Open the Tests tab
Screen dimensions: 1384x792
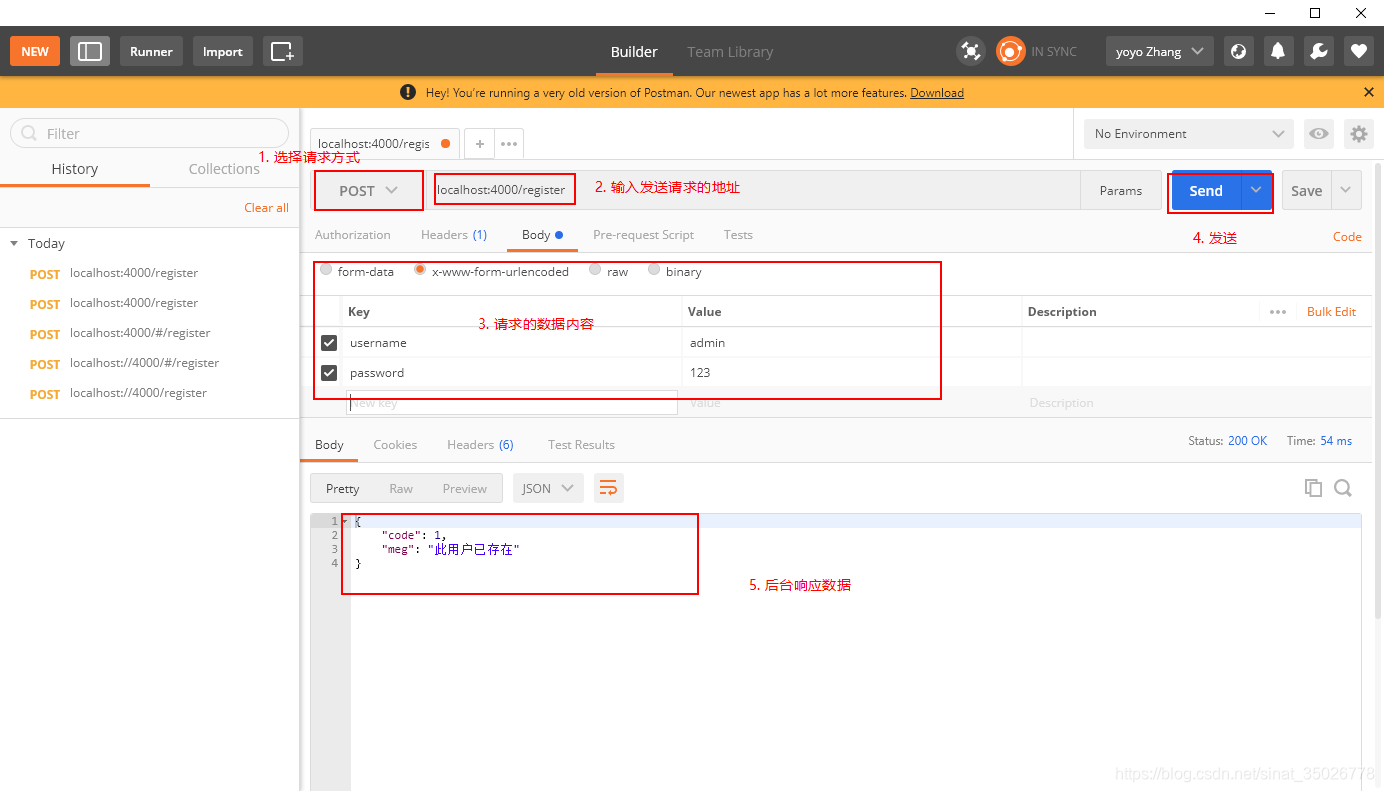click(738, 235)
